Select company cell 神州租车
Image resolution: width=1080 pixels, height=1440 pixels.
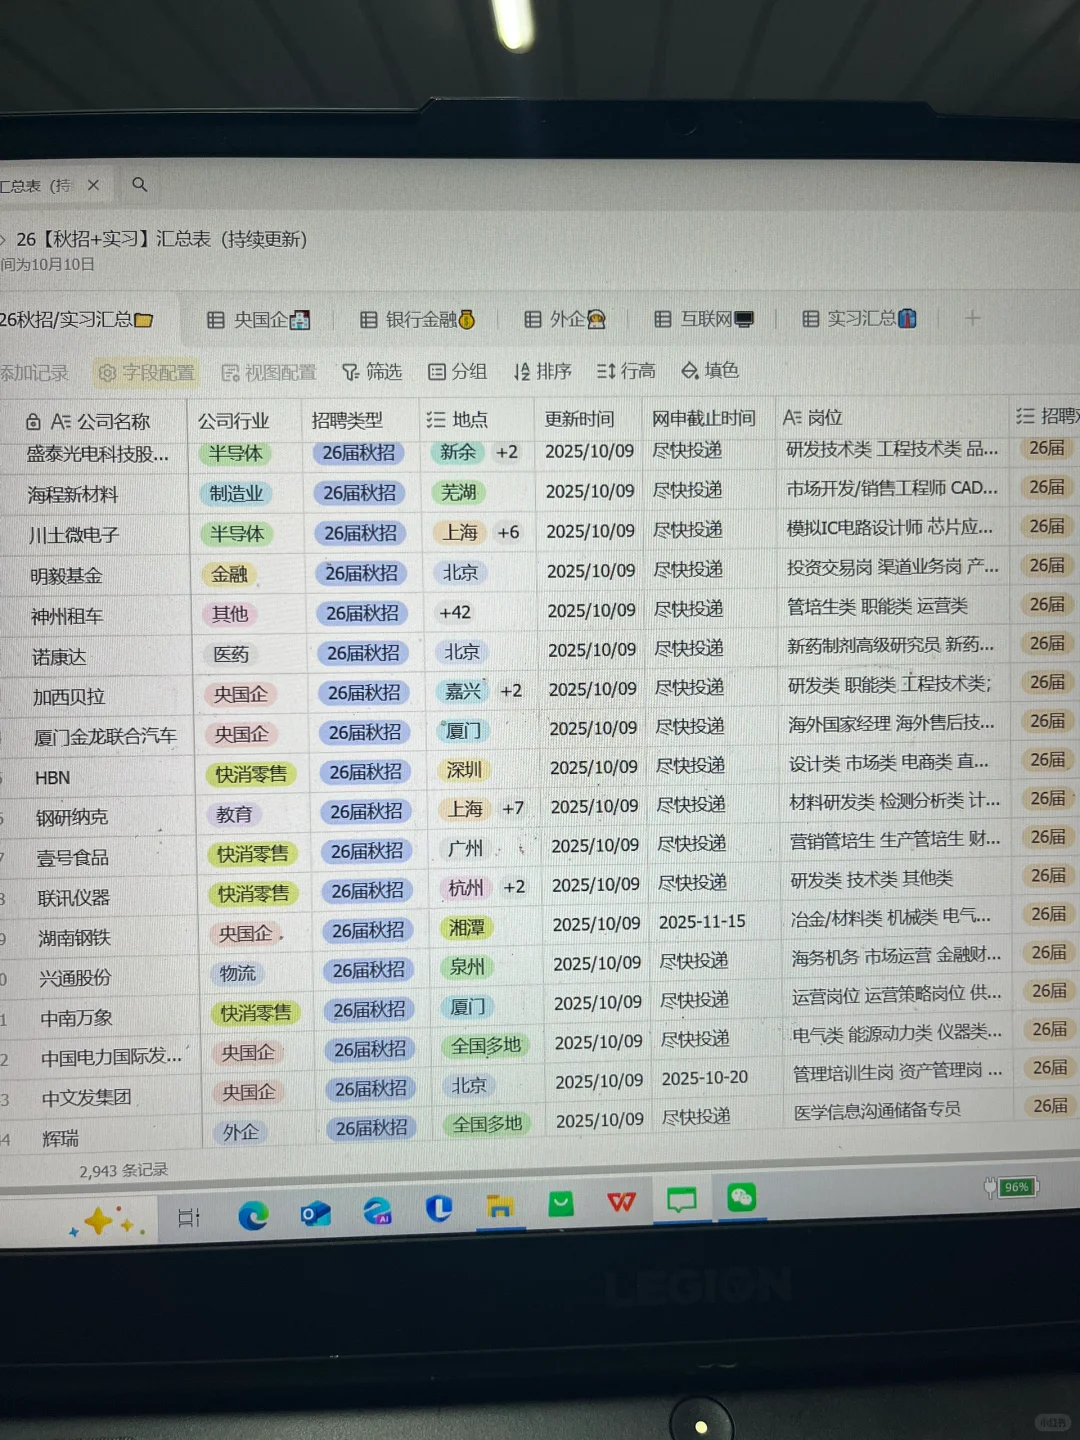[x=67, y=616]
